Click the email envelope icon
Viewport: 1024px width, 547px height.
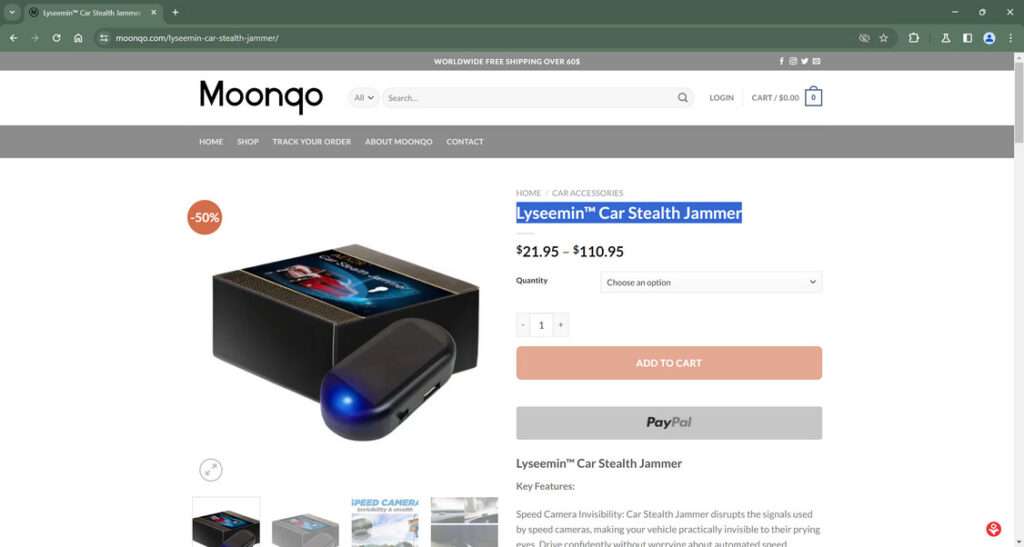(816, 61)
